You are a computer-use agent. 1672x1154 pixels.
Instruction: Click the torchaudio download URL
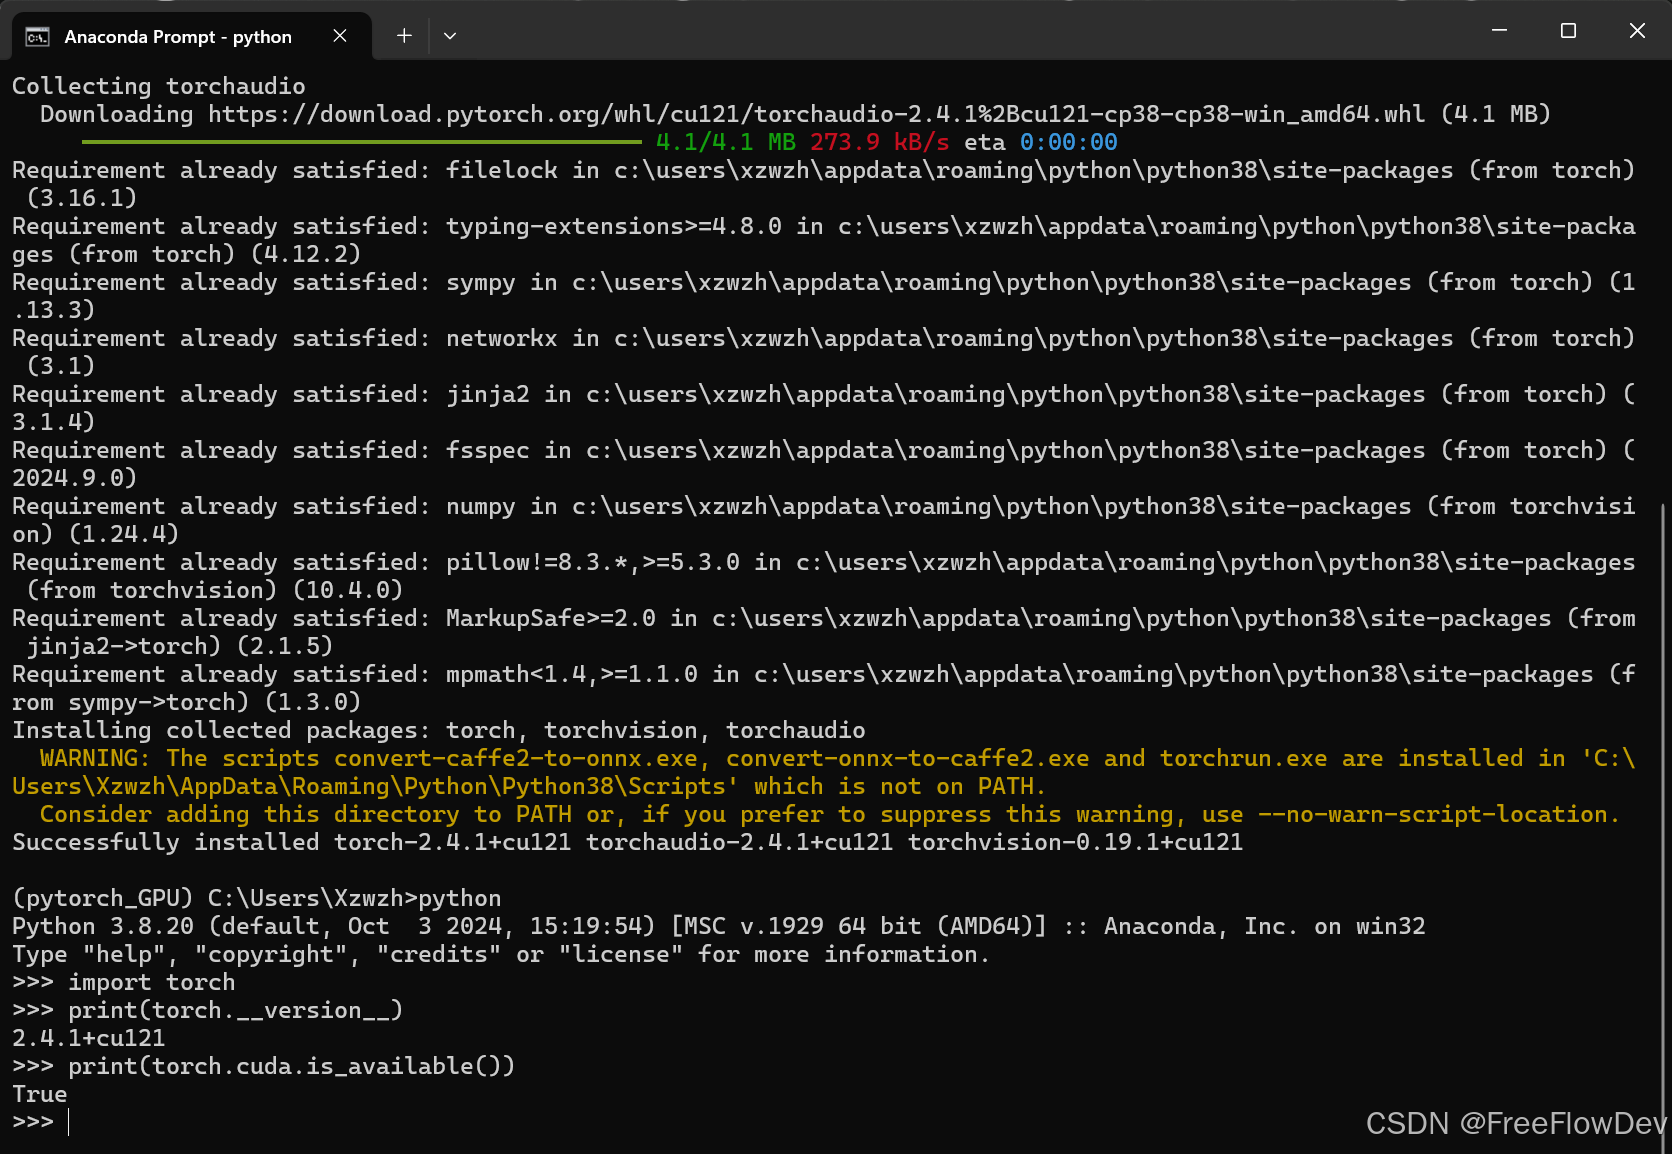[816, 114]
